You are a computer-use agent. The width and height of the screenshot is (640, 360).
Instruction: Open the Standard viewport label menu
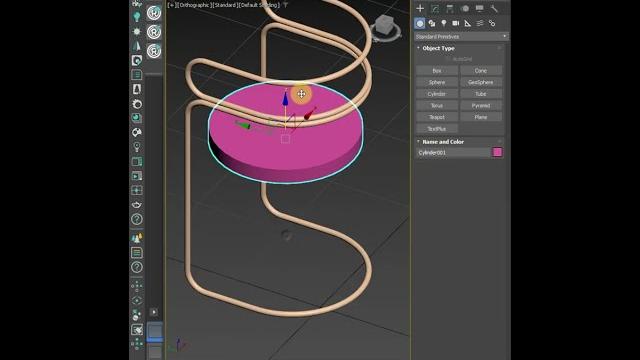(225, 5)
